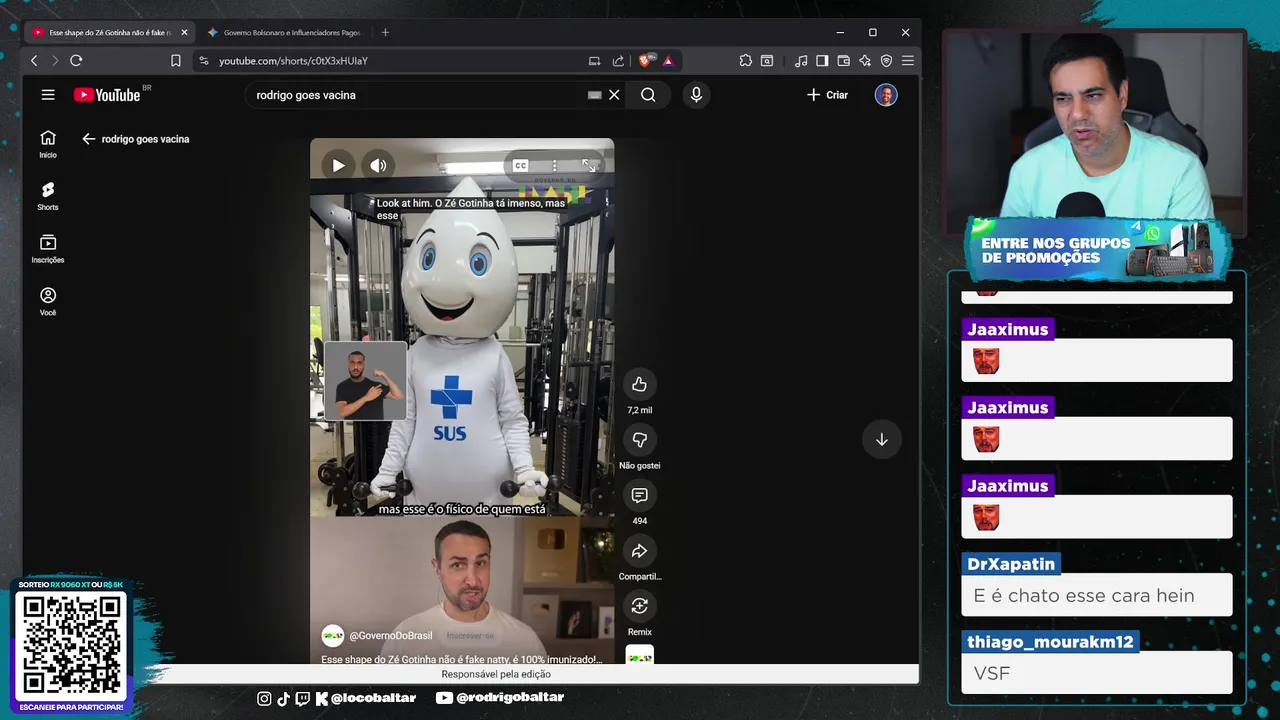1280x720 pixels.
Task: Open Início in the YouTube sidebar
Action: pos(48,144)
